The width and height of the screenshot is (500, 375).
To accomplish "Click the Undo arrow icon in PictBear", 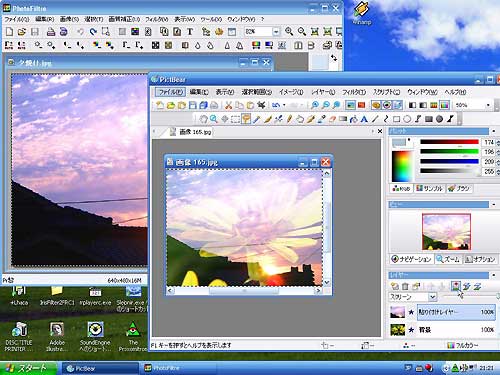I will (x=276, y=105).
